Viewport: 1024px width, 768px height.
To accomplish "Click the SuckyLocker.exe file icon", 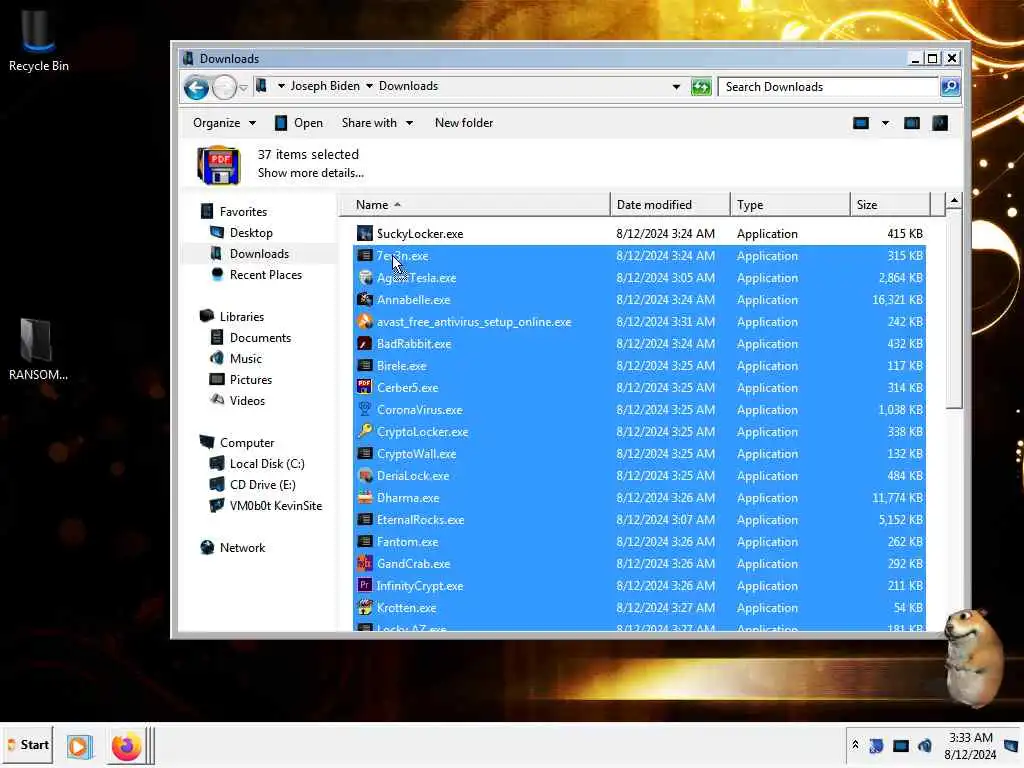I will pos(364,234).
